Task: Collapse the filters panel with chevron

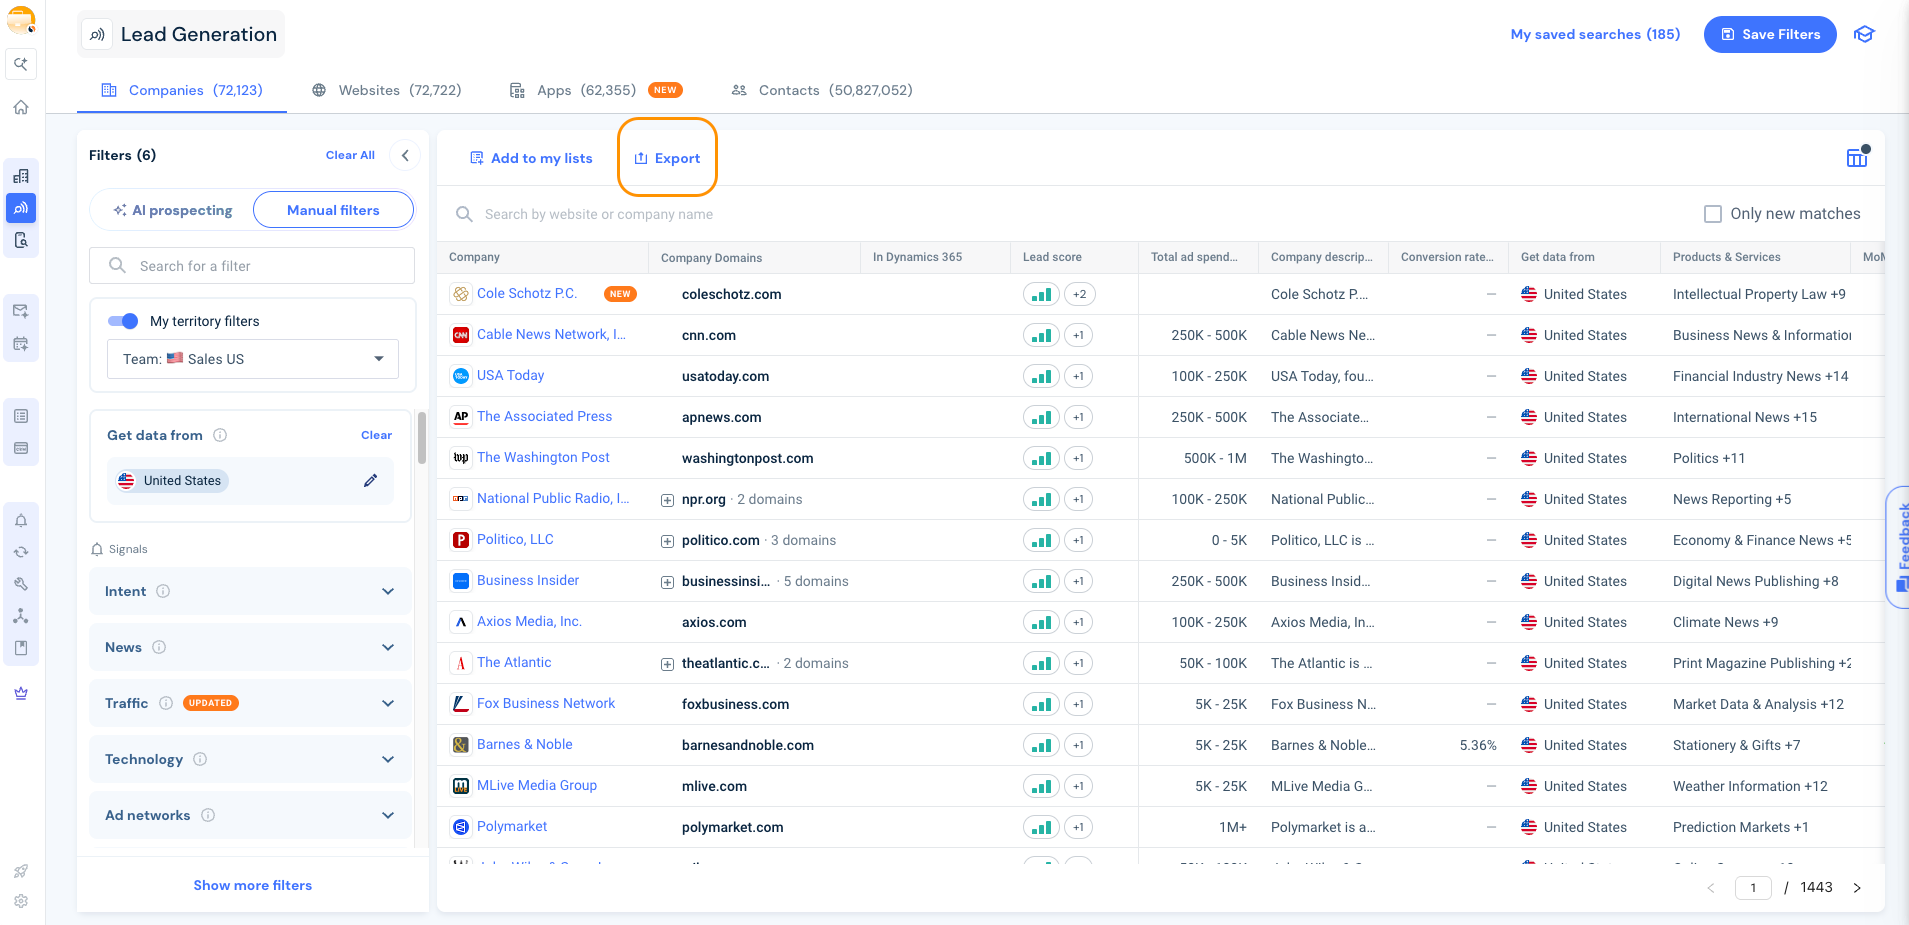Action: (405, 155)
